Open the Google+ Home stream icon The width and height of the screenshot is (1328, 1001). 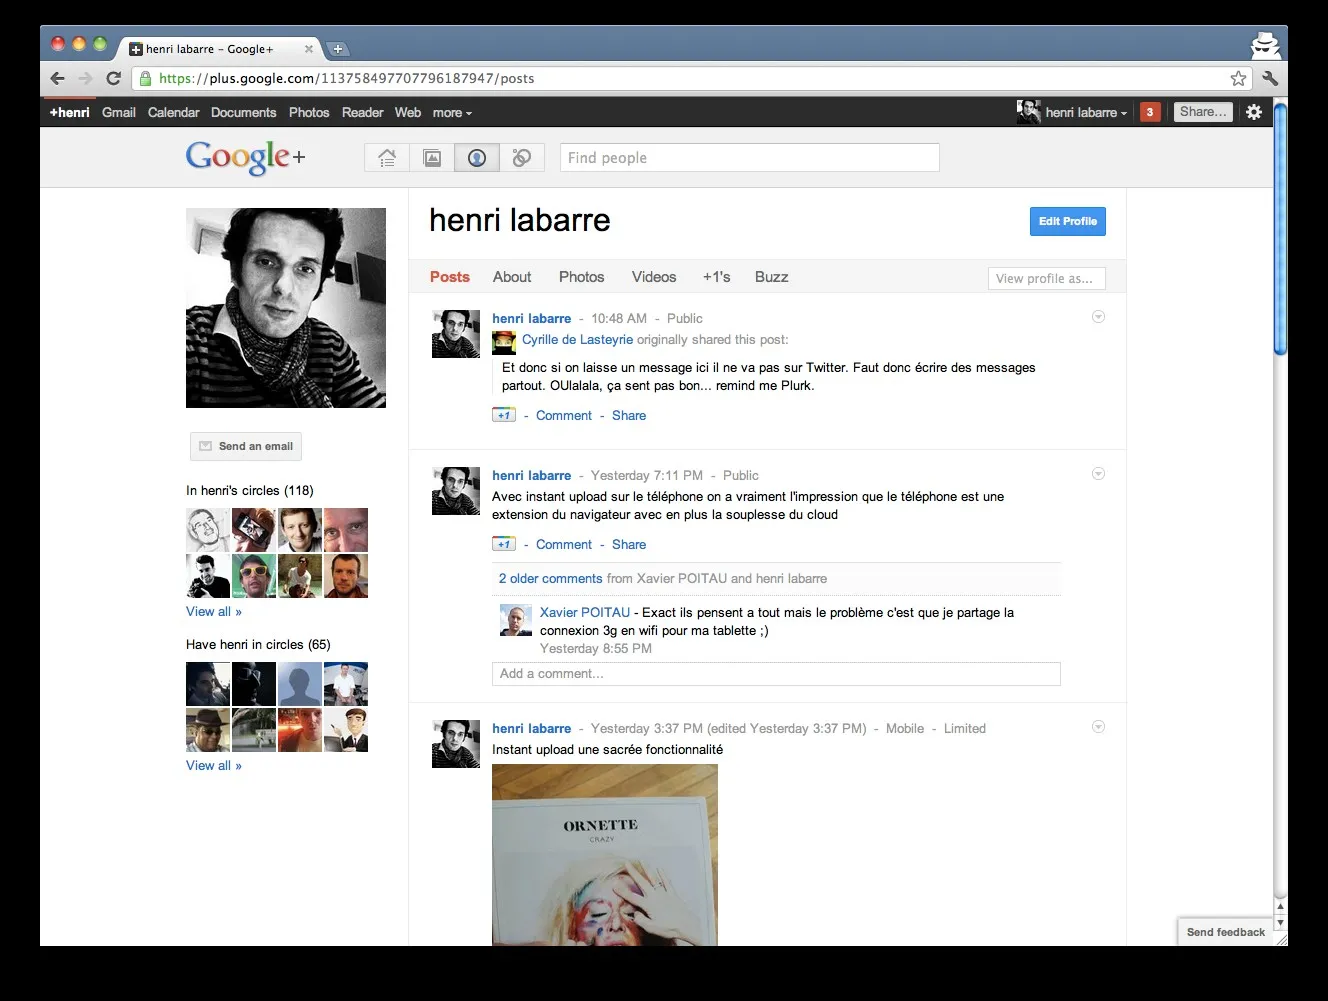click(387, 158)
